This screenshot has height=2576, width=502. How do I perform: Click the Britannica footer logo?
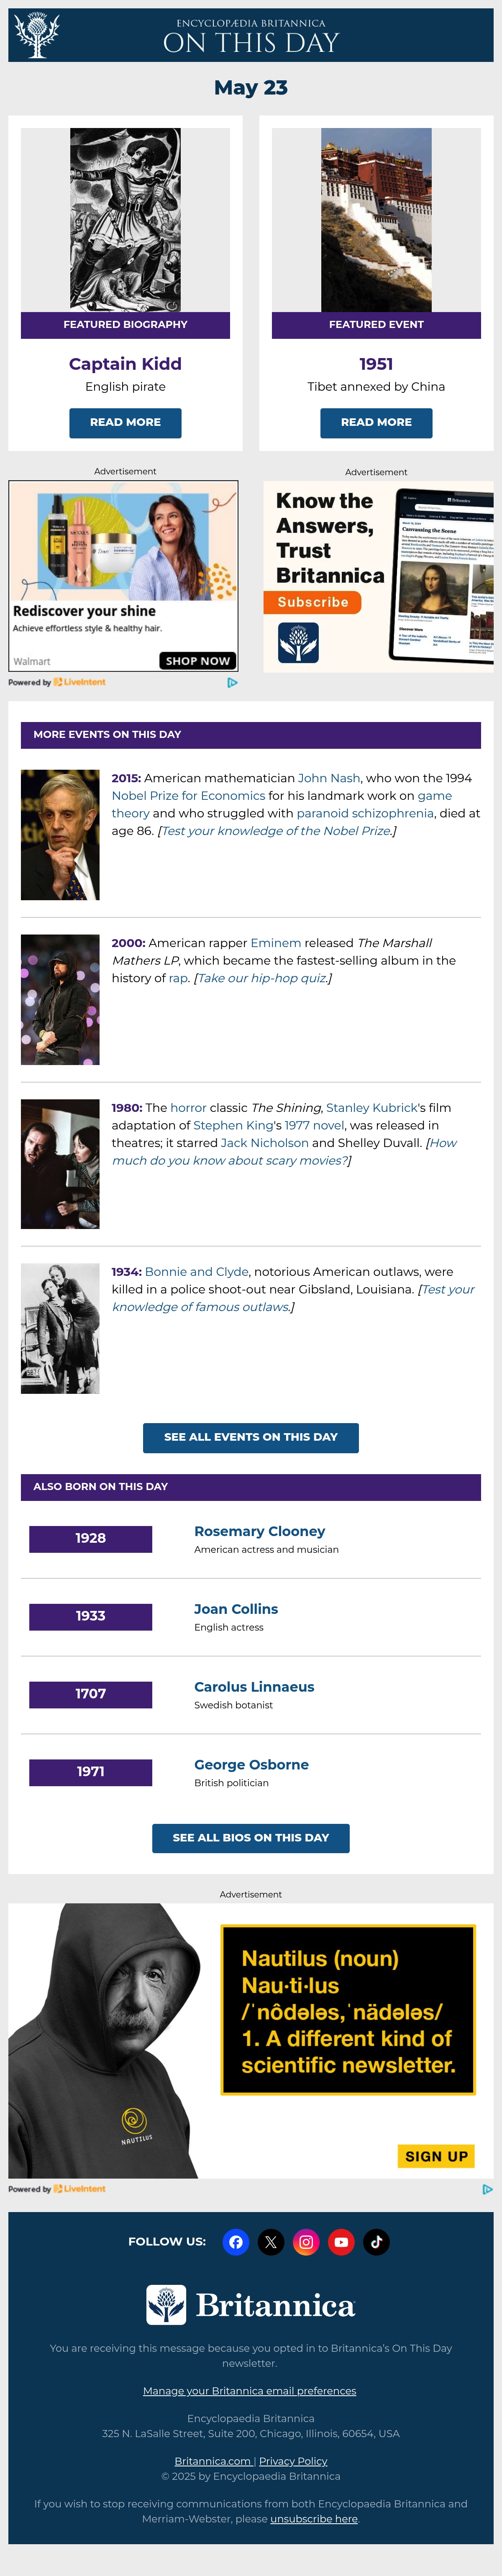pyautogui.click(x=251, y=2305)
